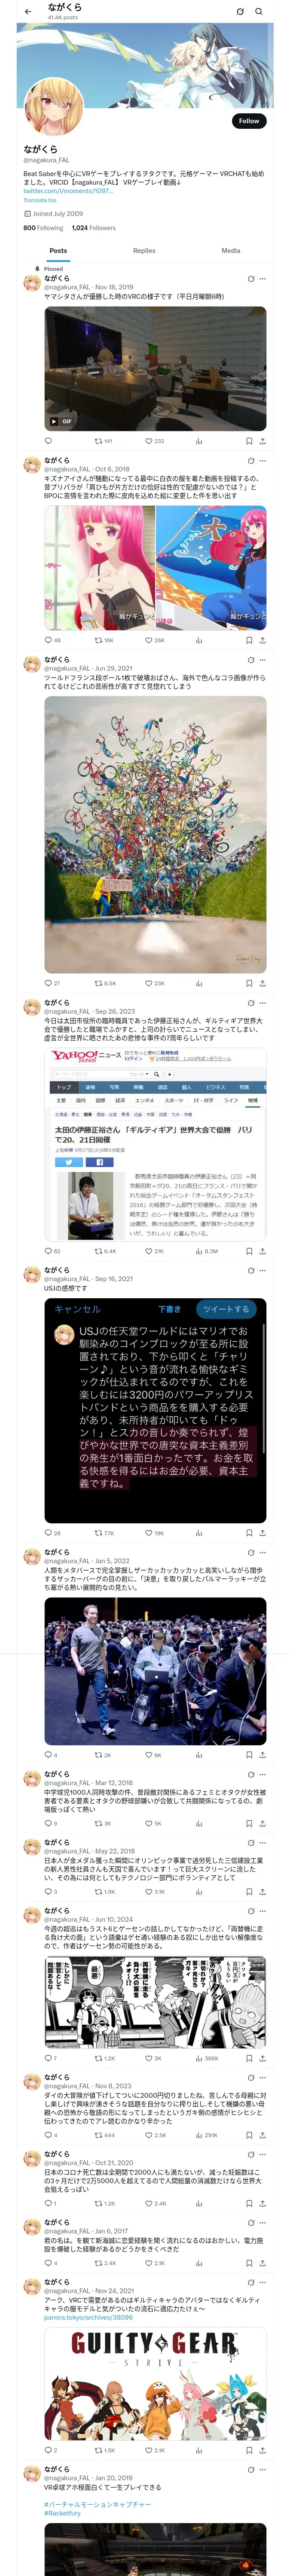Expand options menu on the Oct 6, 2018 post
The height and width of the screenshot is (2576, 290).
263,461
